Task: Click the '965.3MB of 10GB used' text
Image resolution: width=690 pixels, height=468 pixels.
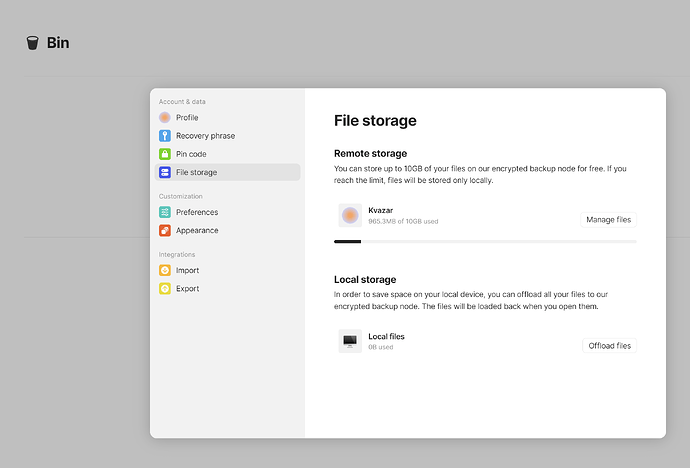Action: (403, 221)
